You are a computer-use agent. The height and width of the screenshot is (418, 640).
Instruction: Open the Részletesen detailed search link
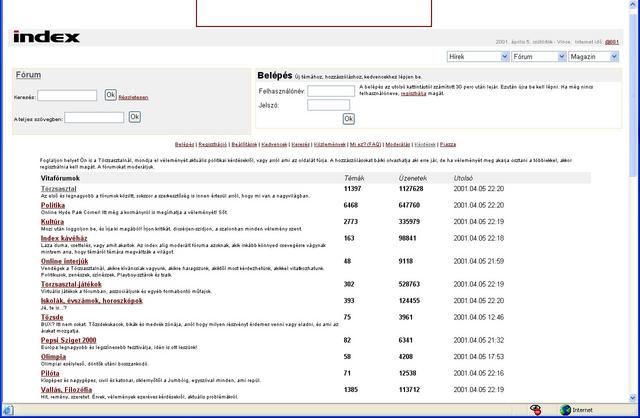pos(133,98)
